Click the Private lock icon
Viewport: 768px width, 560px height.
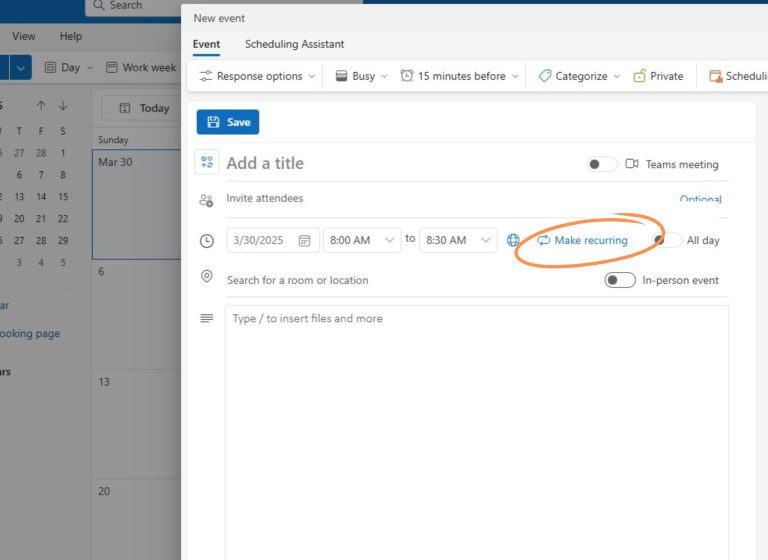point(639,76)
